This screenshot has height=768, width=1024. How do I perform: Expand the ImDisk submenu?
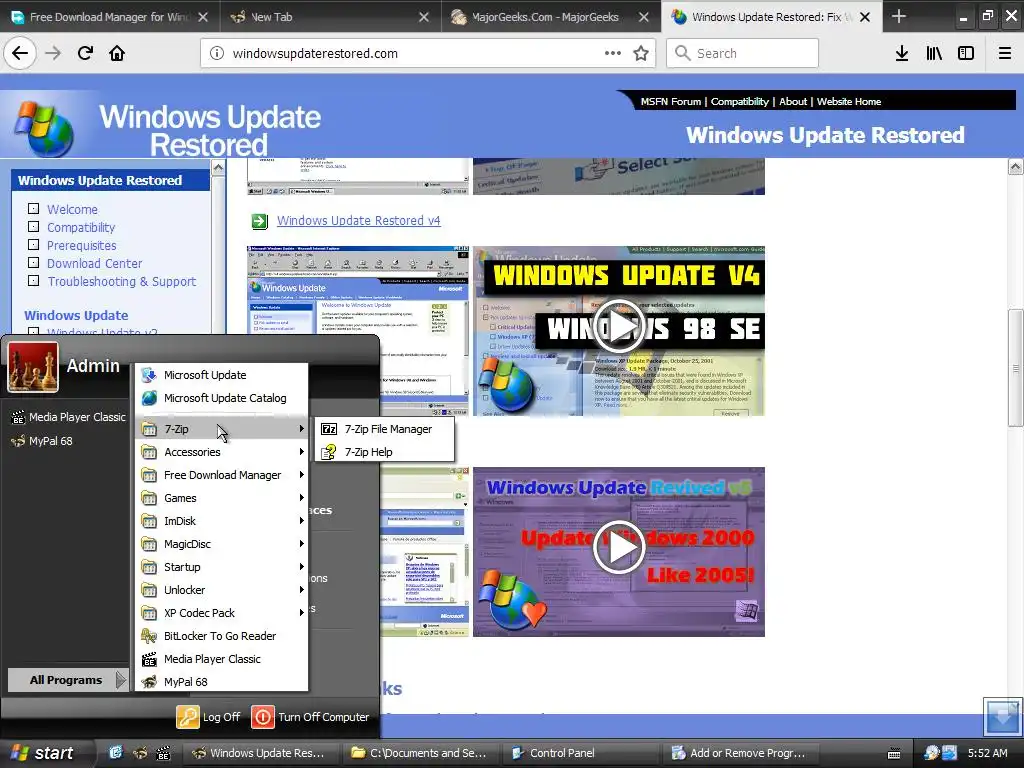pos(223,520)
